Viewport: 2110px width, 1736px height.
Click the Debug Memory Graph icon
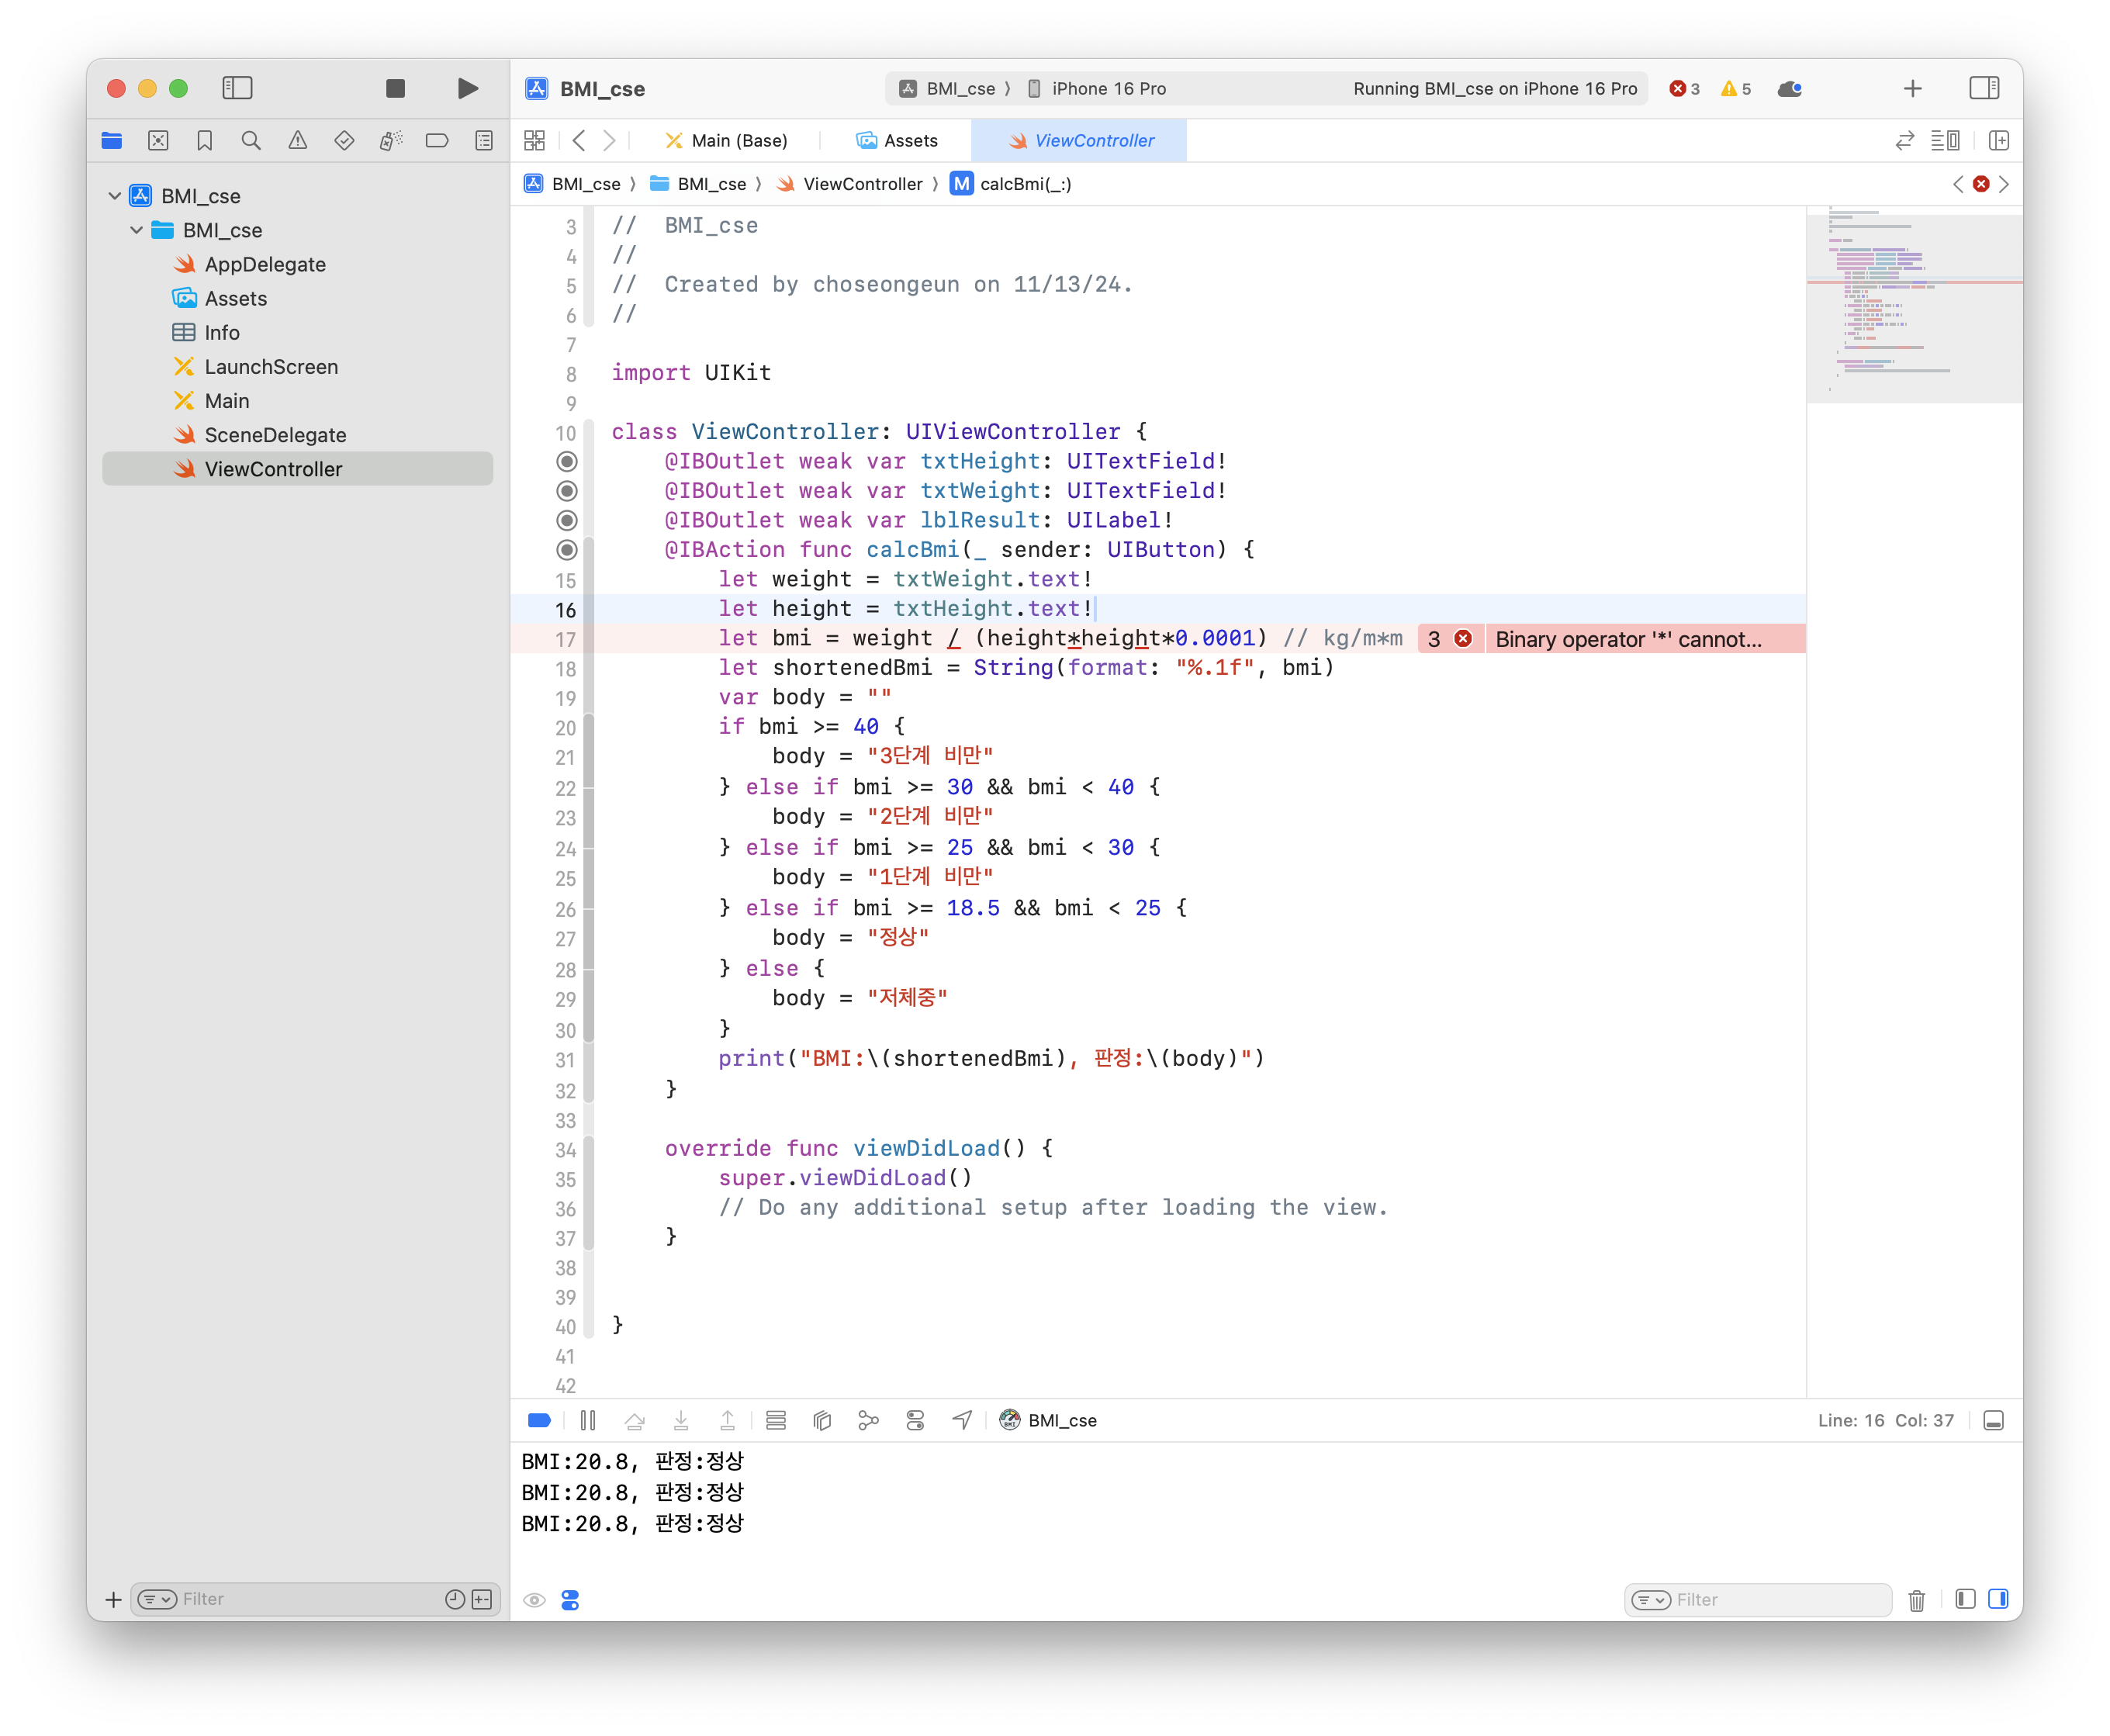[868, 1420]
